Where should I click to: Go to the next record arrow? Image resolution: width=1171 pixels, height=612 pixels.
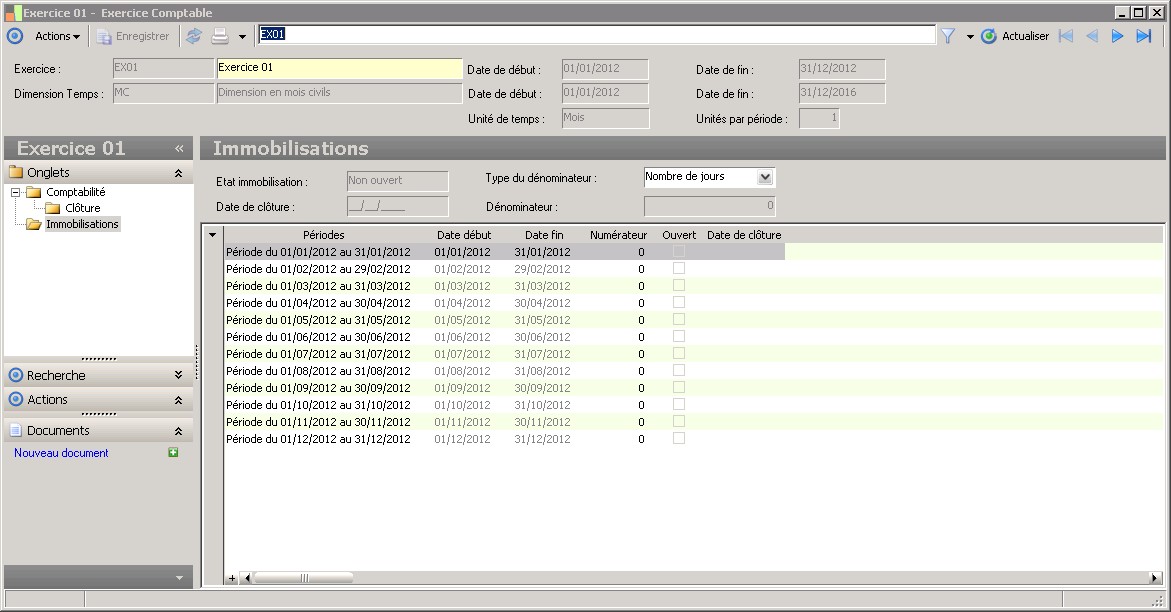pyautogui.click(x=1118, y=36)
